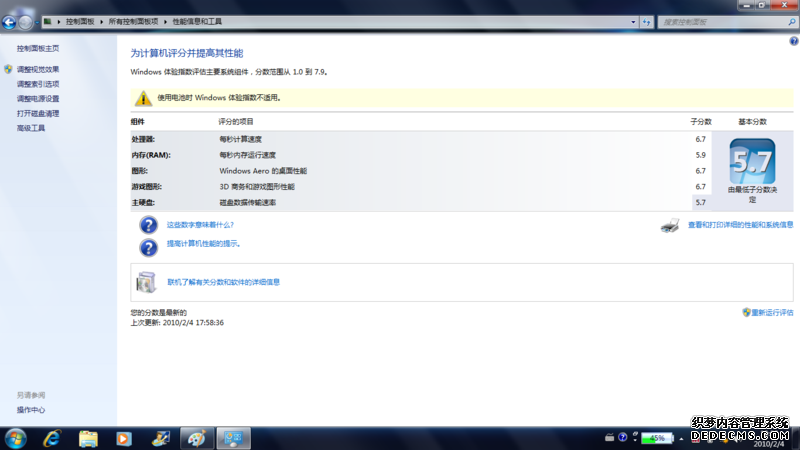Open the address bar history dropdown
The height and width of the screenshot is (450, 800).
pyautogui.click(x=633, y=22)
